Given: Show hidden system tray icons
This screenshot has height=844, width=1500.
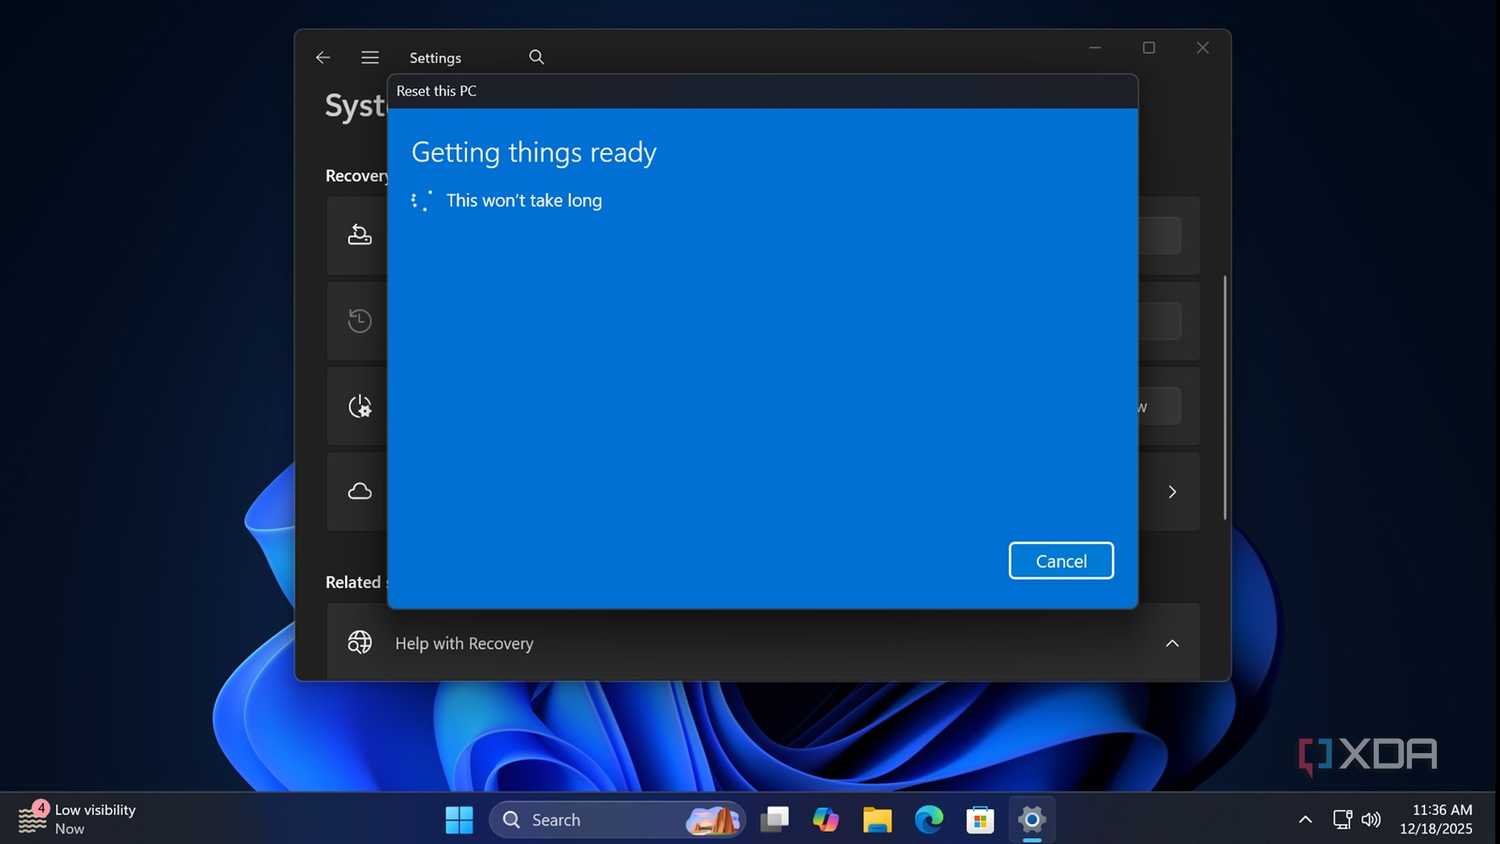Looking at the screenshot, I should coord(1305,820).
